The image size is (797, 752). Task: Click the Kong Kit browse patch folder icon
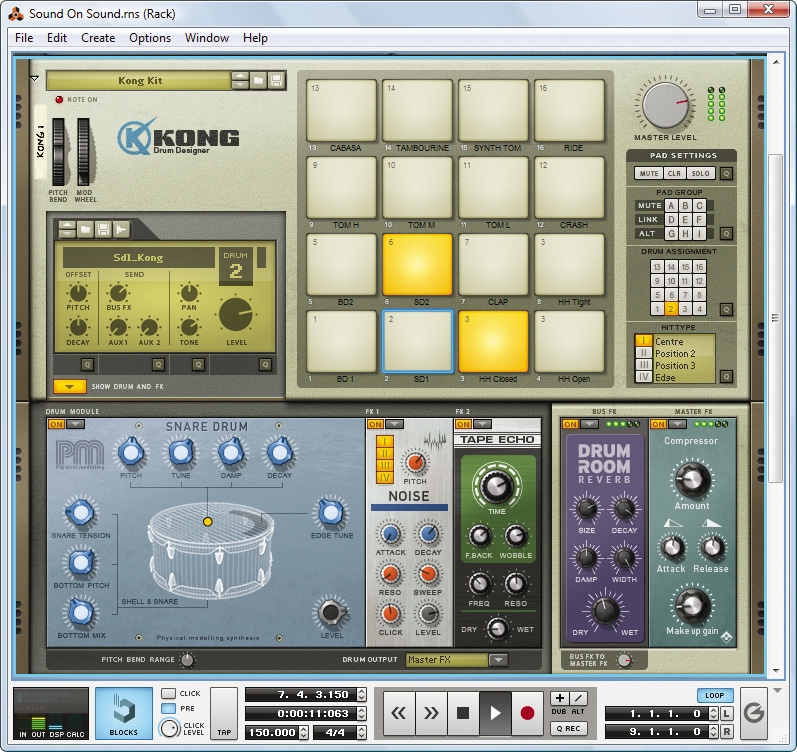pos(258,80)
